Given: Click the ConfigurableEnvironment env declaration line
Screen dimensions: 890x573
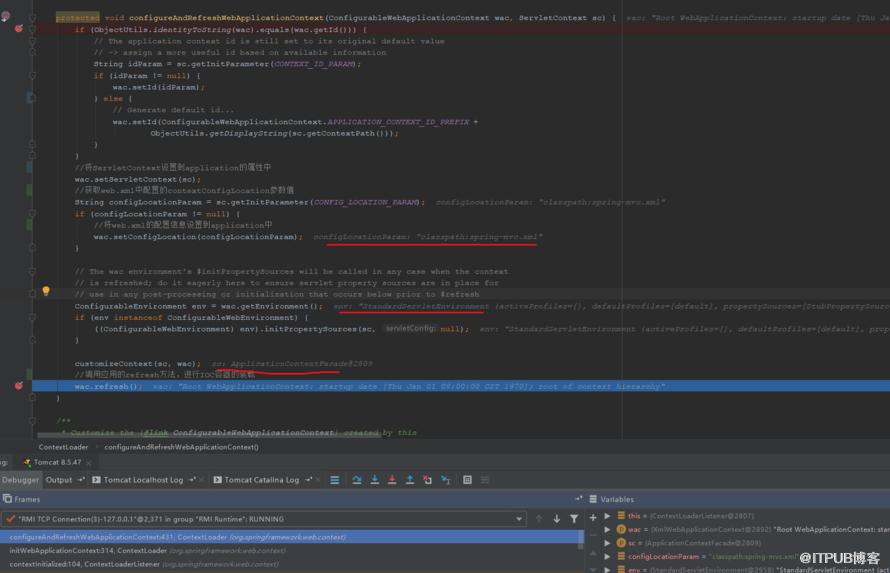Looking at the screenshot, I should pyautogui.click(x=198, y=306).
